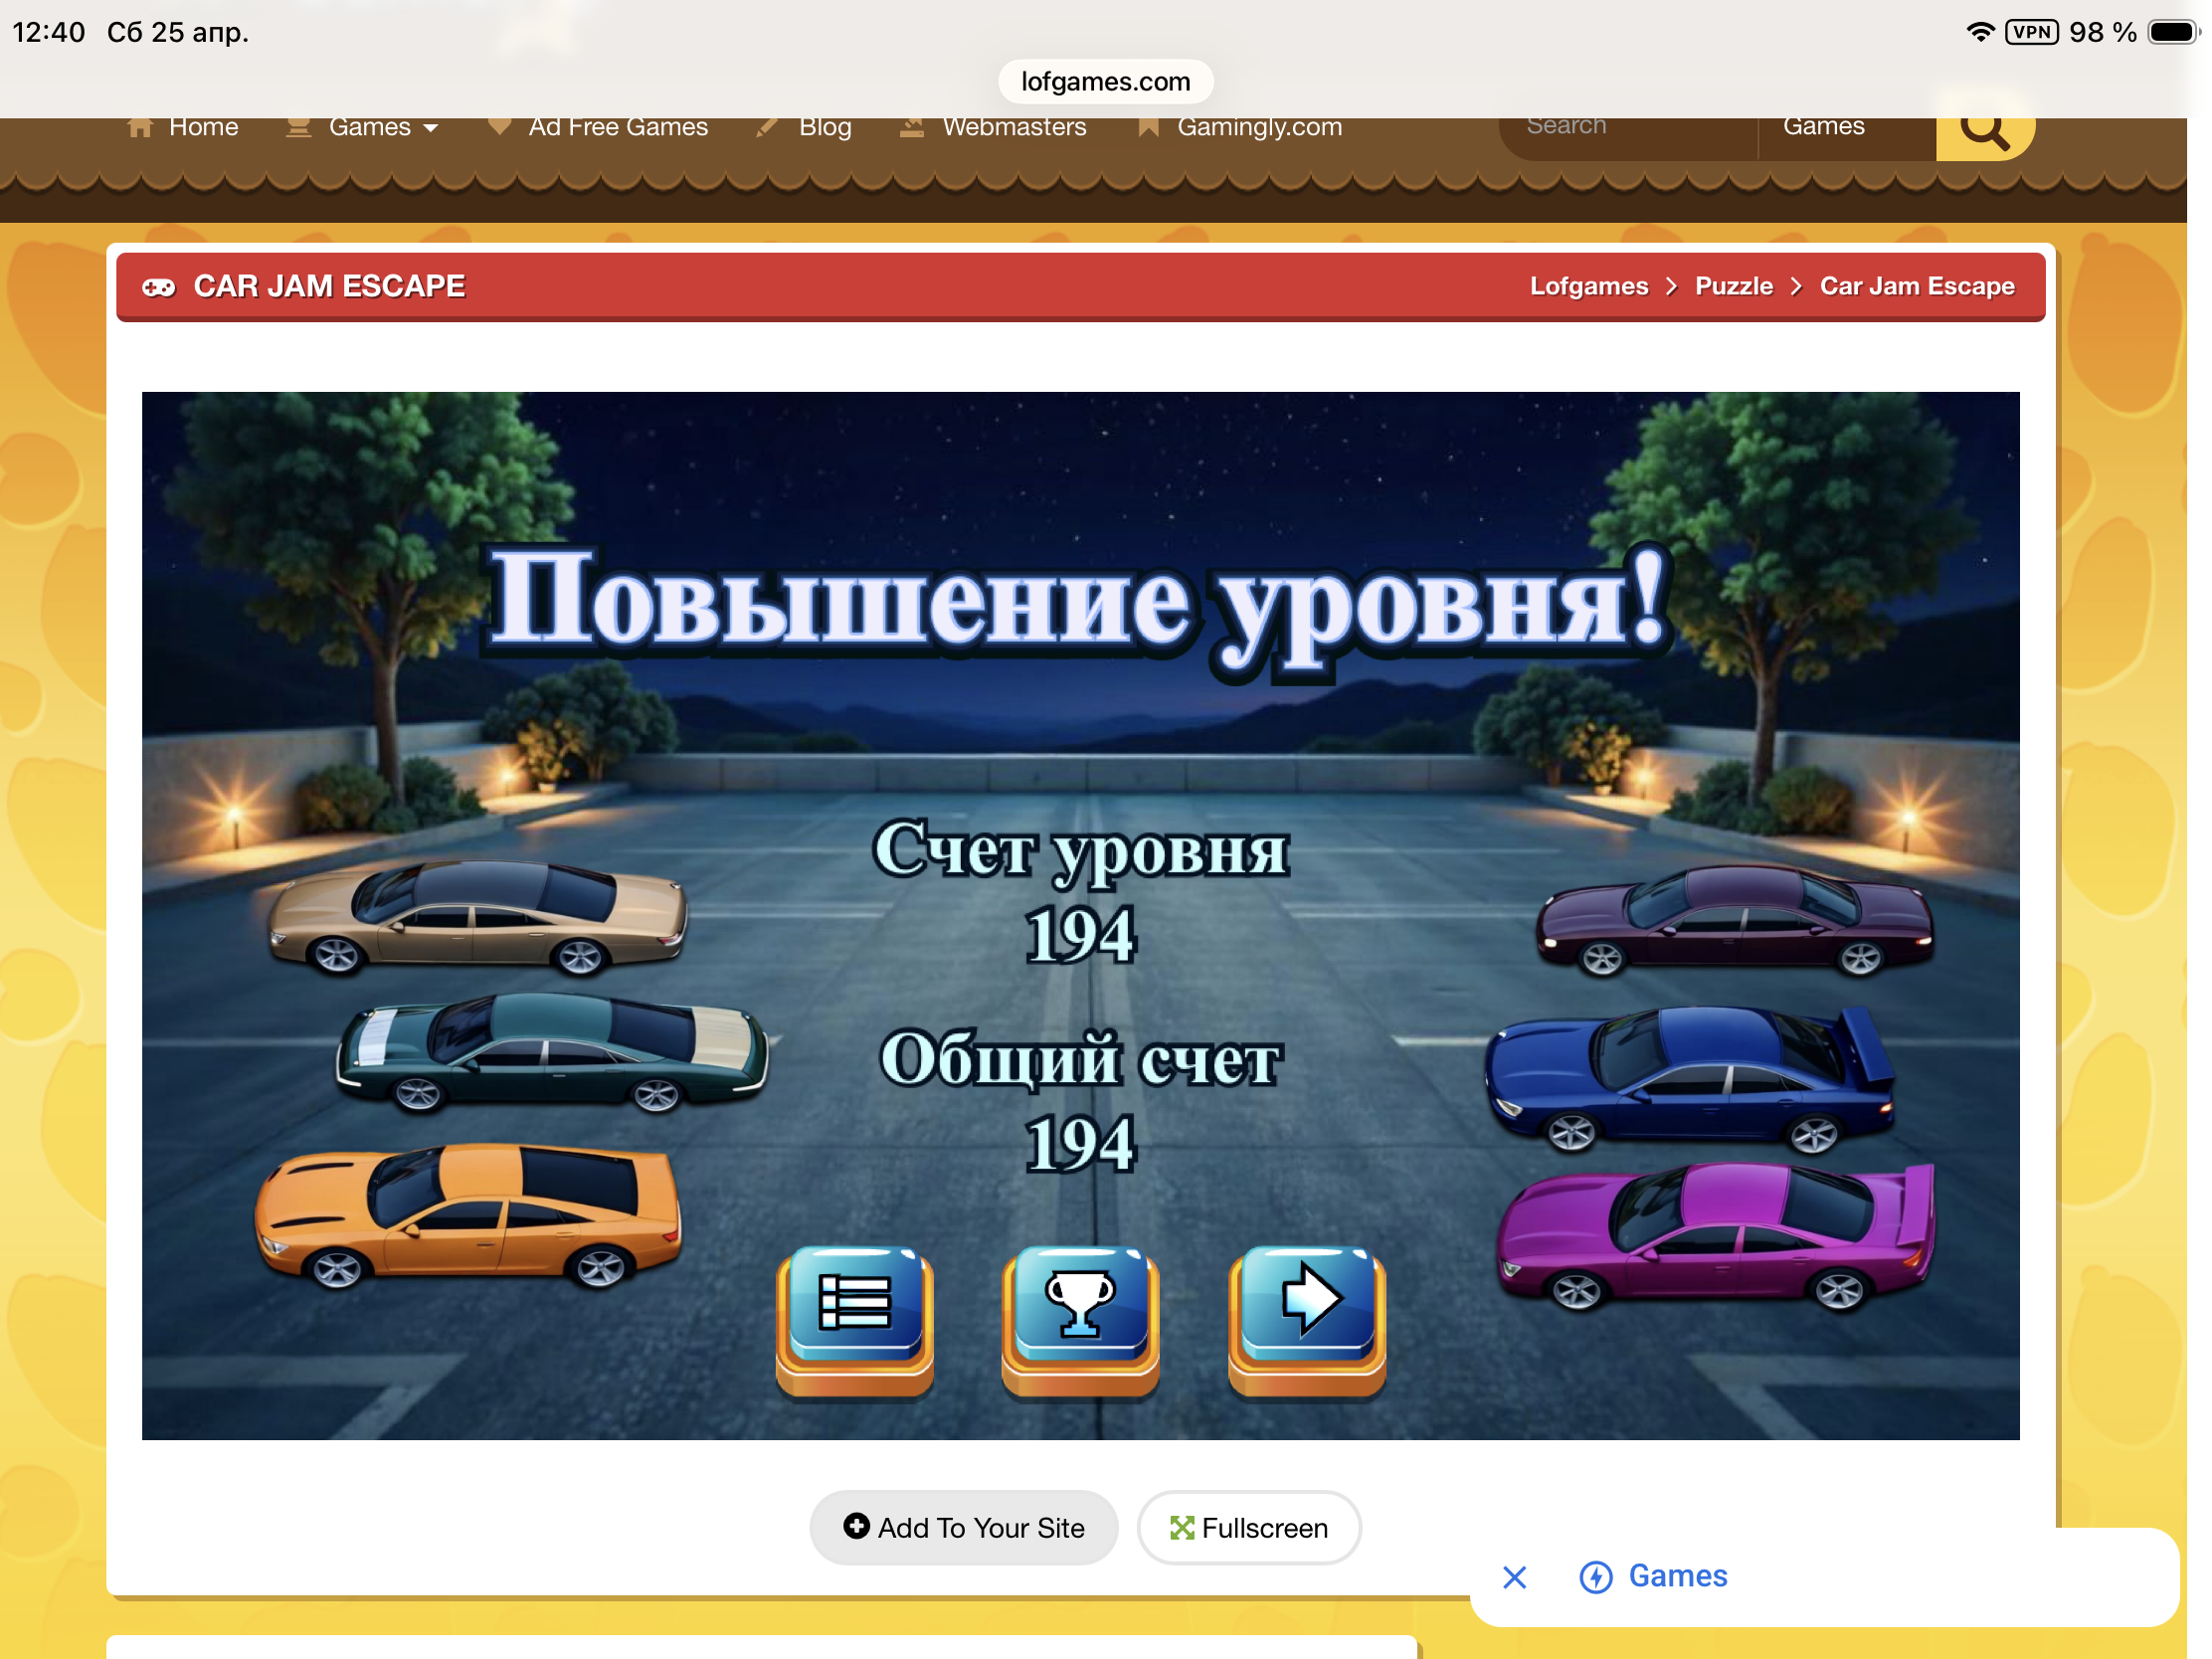This screenshot has height=1659, width=2212.
Task: Click Add To Your Site button
Action: [963, 1527]
